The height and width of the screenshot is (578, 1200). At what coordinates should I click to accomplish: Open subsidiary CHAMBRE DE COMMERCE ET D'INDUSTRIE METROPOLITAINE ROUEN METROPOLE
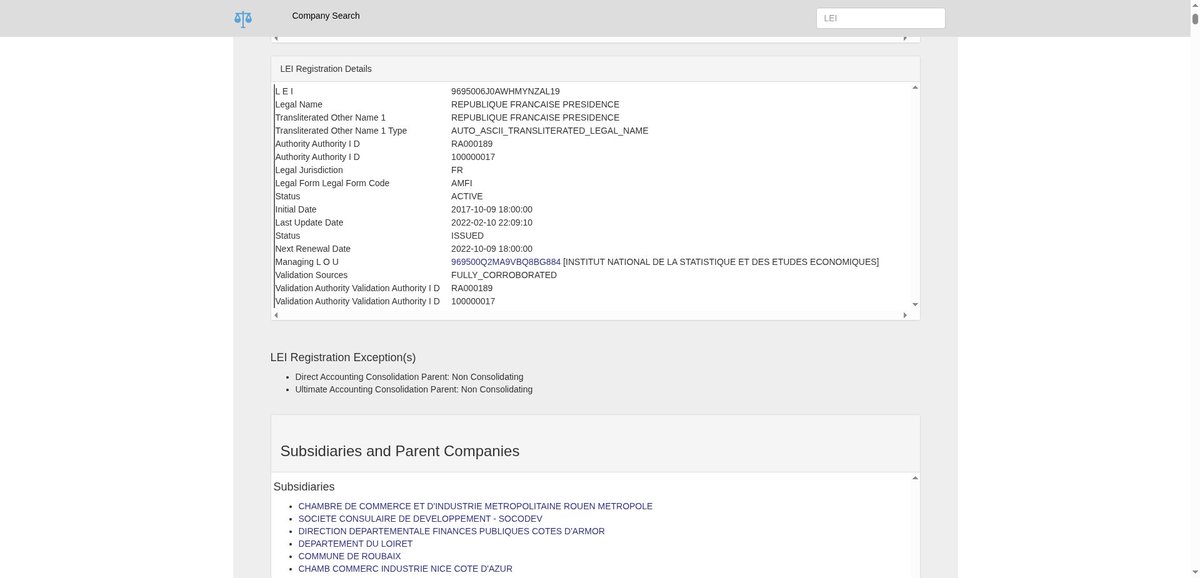point(475,506)
